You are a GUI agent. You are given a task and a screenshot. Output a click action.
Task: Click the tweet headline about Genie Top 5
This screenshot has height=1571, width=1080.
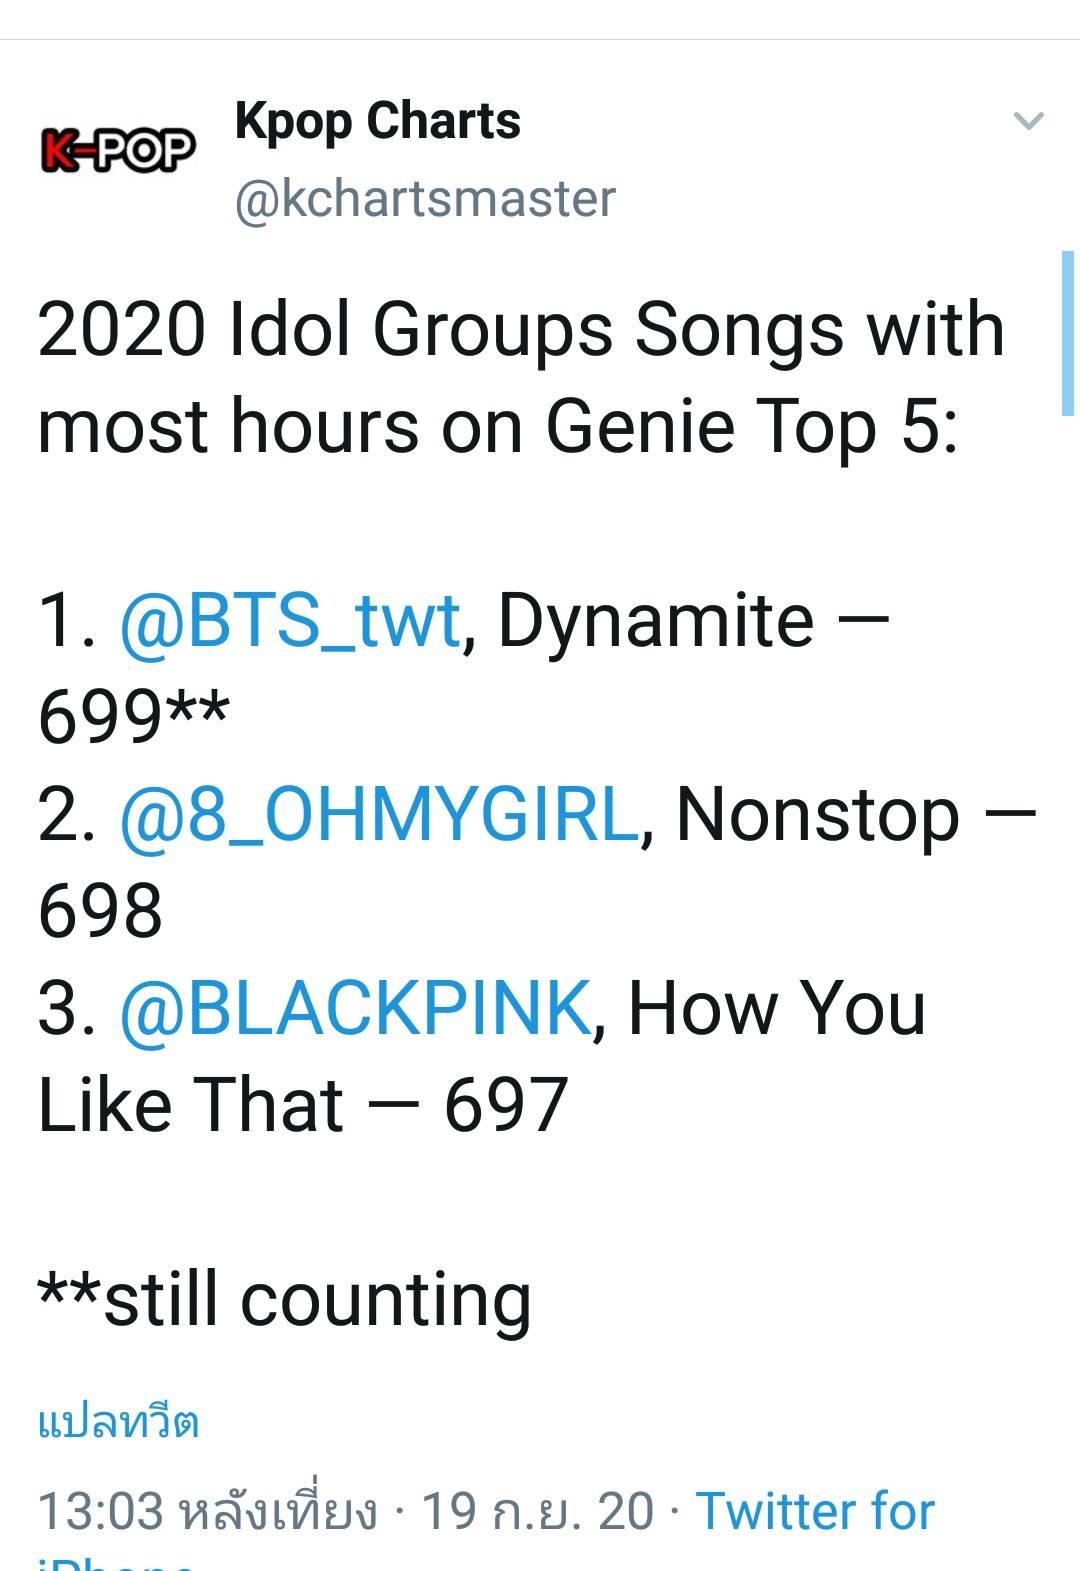pyautogui.click(x=520, y=377)
